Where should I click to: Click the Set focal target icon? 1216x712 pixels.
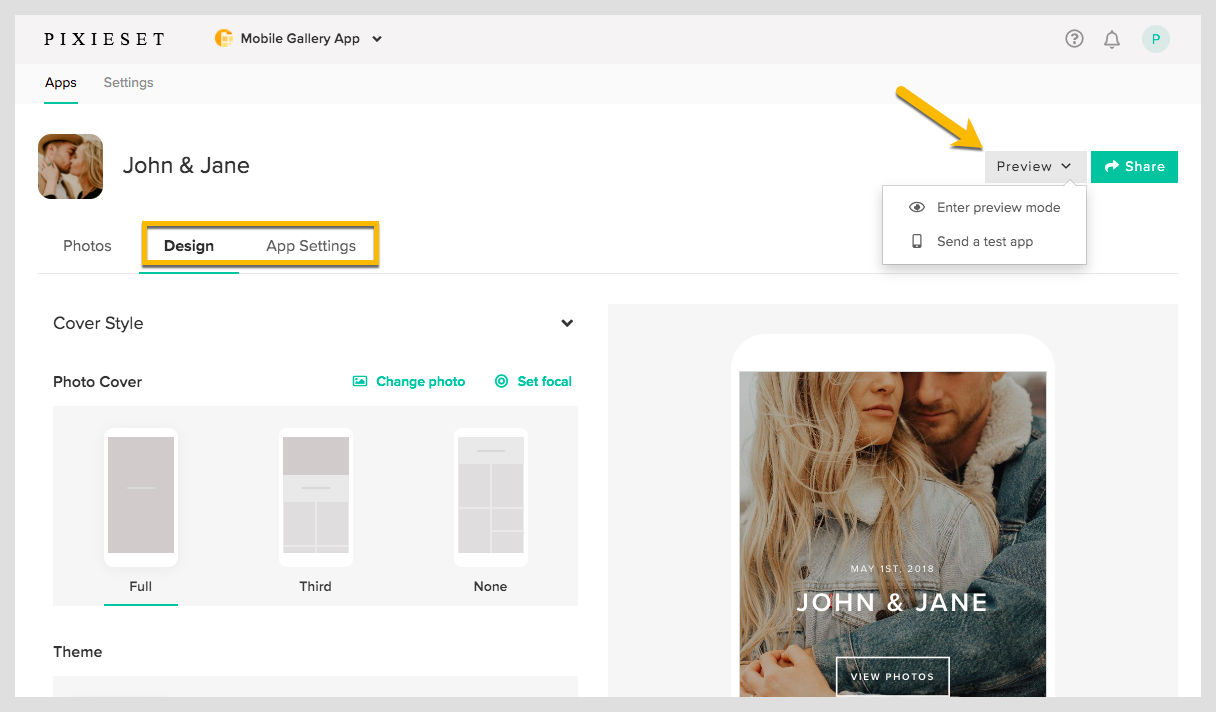502,381
